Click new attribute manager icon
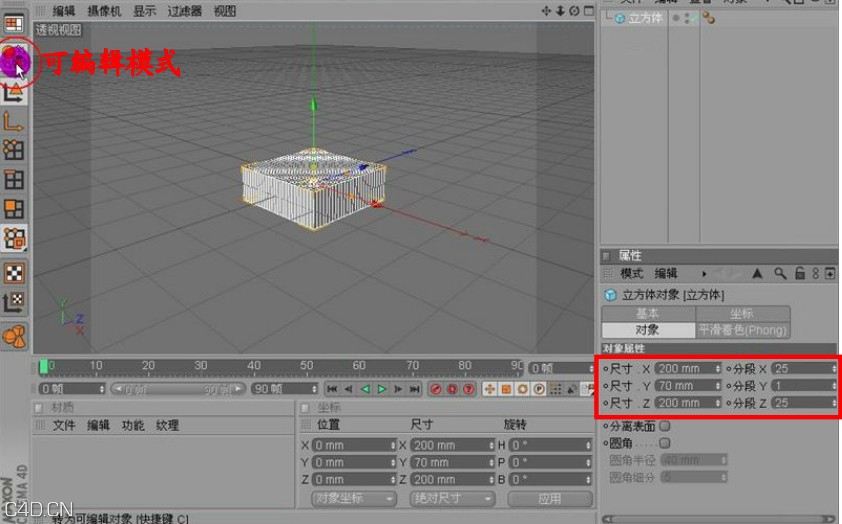This screenshot has width=842, height=524. (x=830, y=274)
